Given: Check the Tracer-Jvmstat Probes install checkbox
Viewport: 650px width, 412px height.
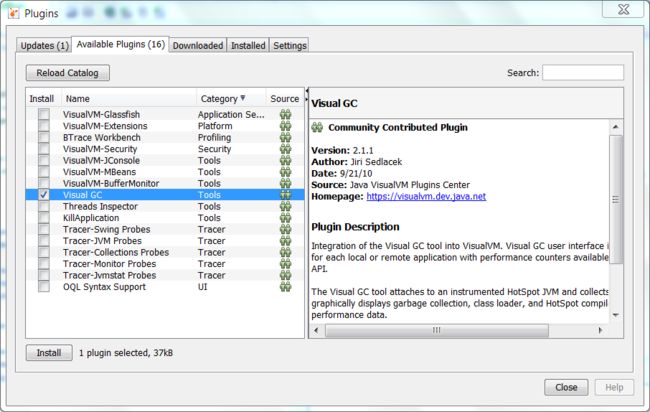Looking at the screenshot, I should coord(44,275).
